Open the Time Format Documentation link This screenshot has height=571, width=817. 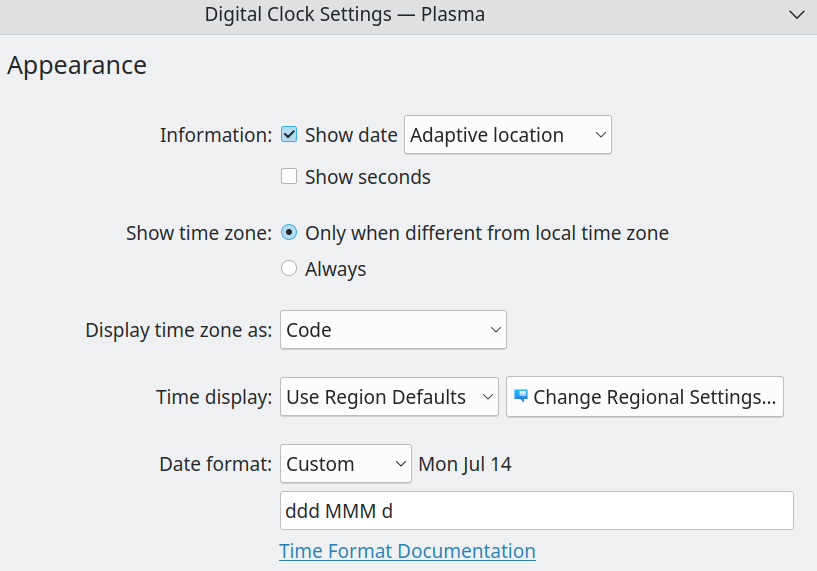(x=407, y=551)
